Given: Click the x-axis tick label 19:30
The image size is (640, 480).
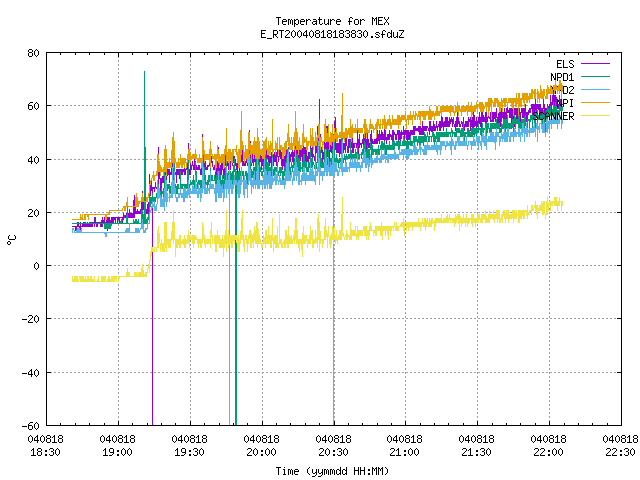Looking at the screenshot, I should coord(189,452).
